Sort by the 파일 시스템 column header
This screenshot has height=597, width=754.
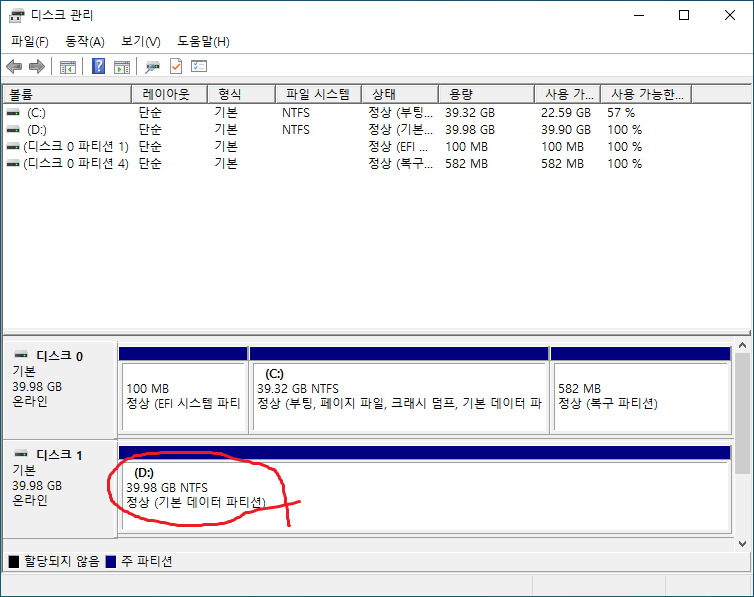[318, 94]
